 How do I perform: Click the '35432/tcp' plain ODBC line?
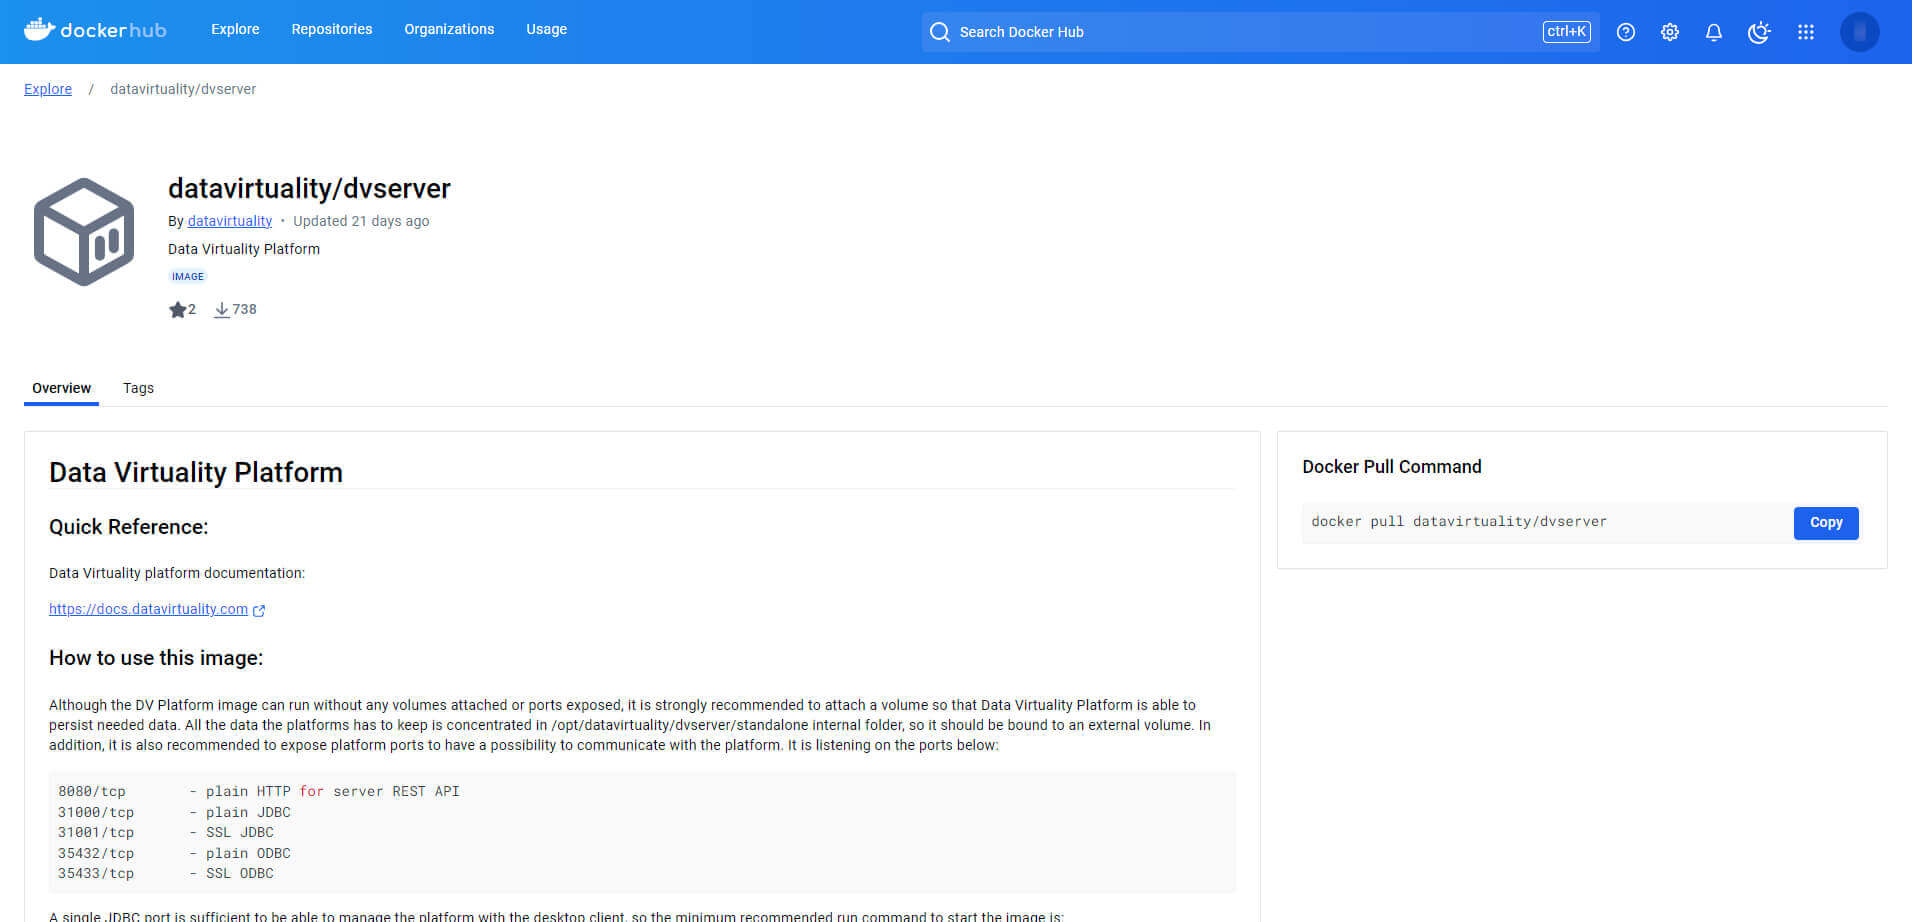click(174, 854)
